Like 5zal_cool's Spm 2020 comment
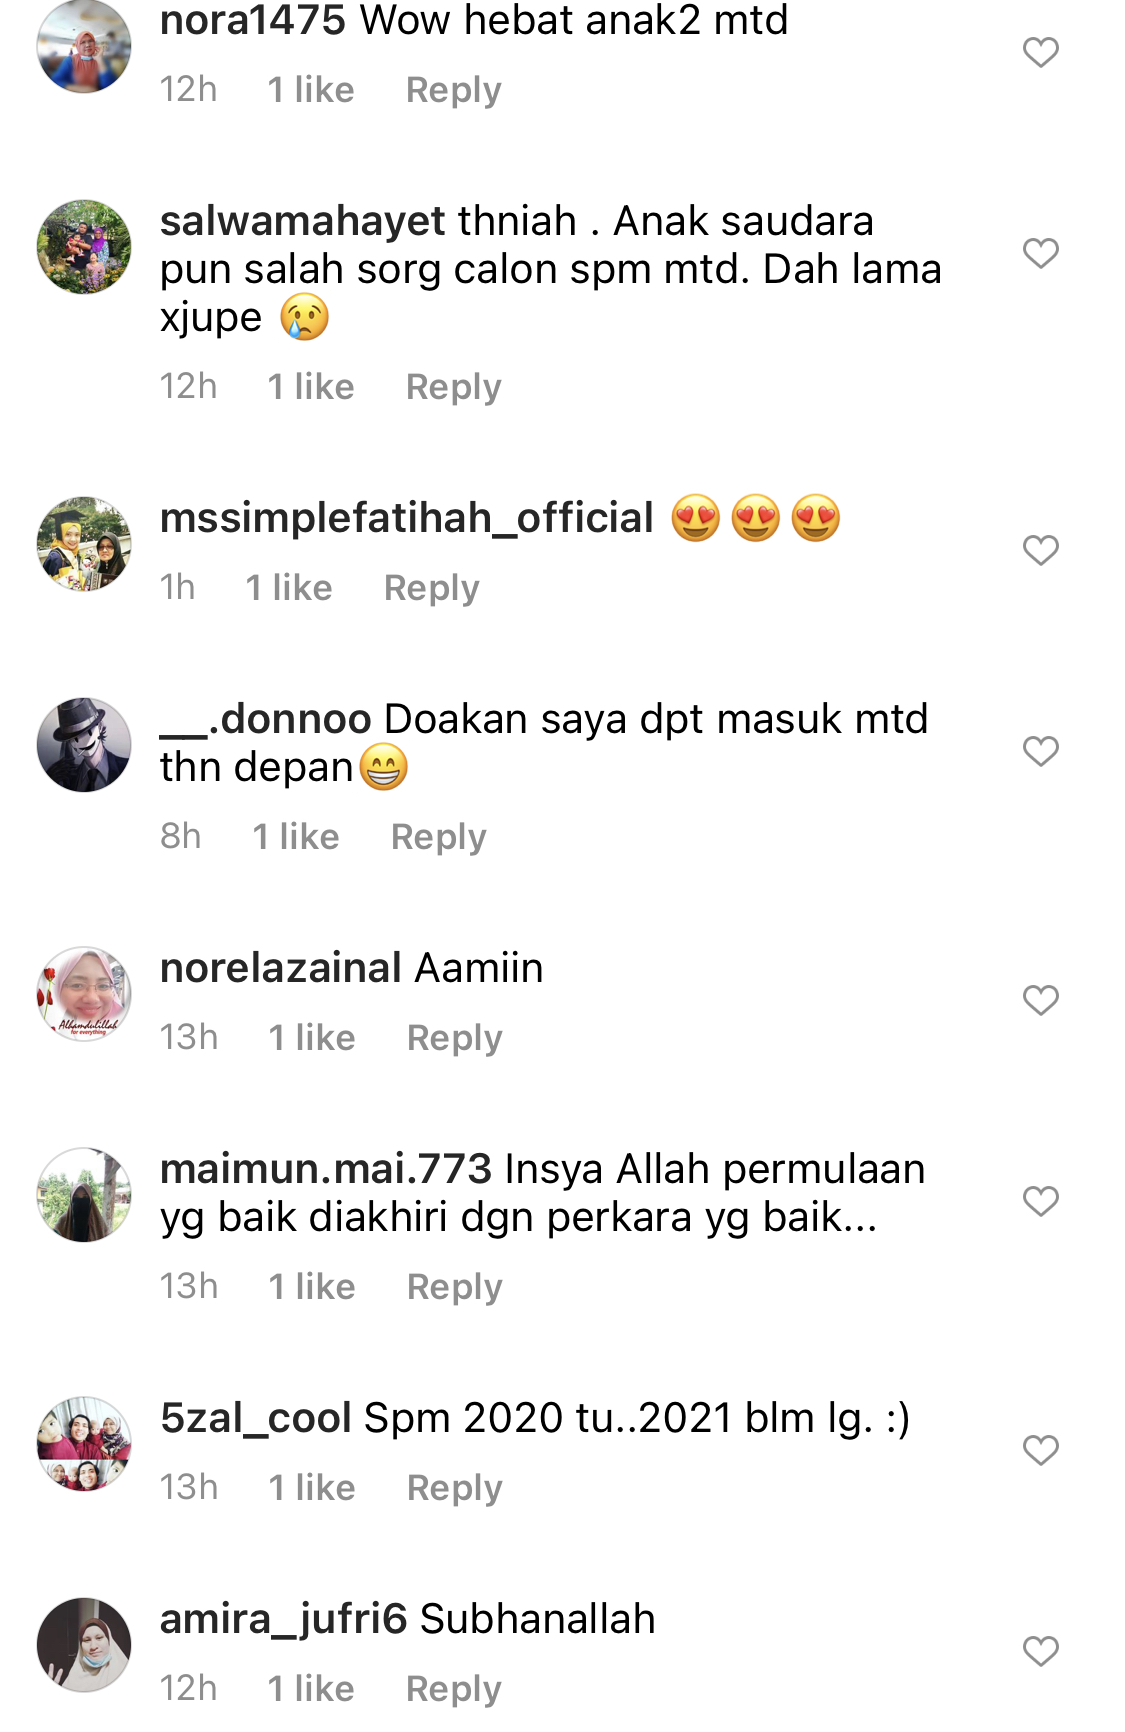1125x1732 pixels. [1040, 1450]
